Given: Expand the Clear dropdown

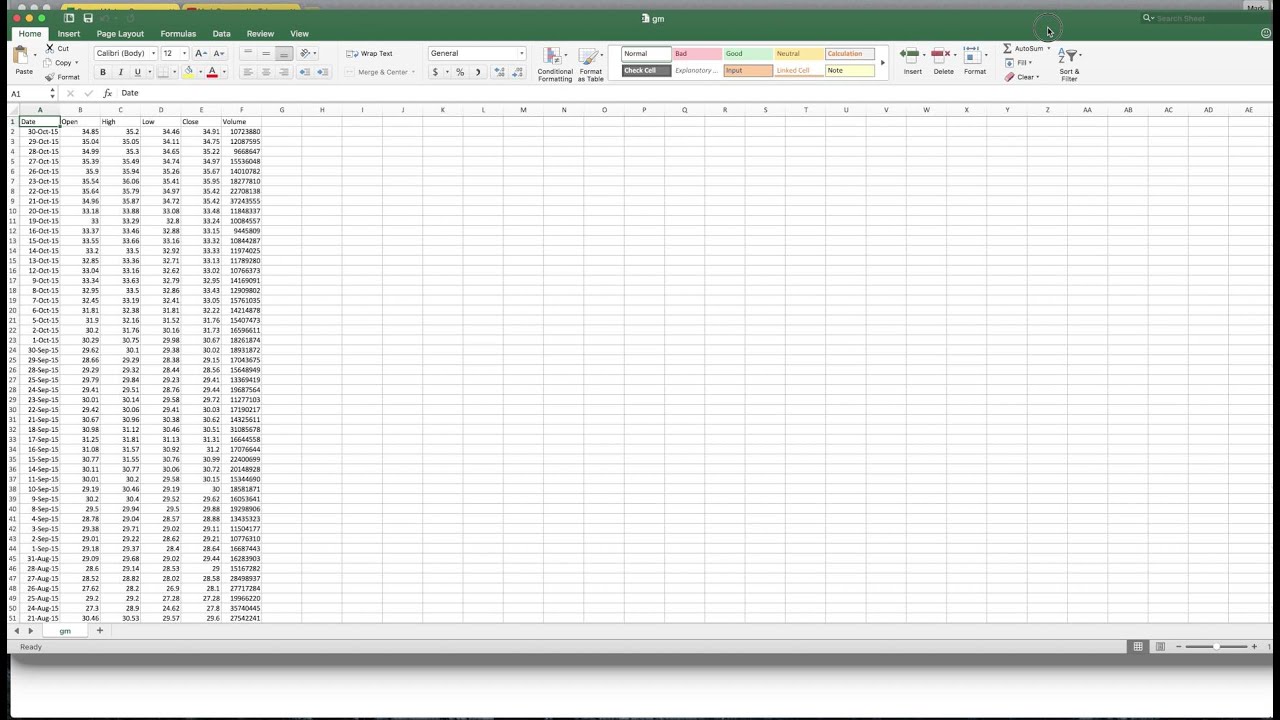Looking at the screenshot, I should [1037, 77].
